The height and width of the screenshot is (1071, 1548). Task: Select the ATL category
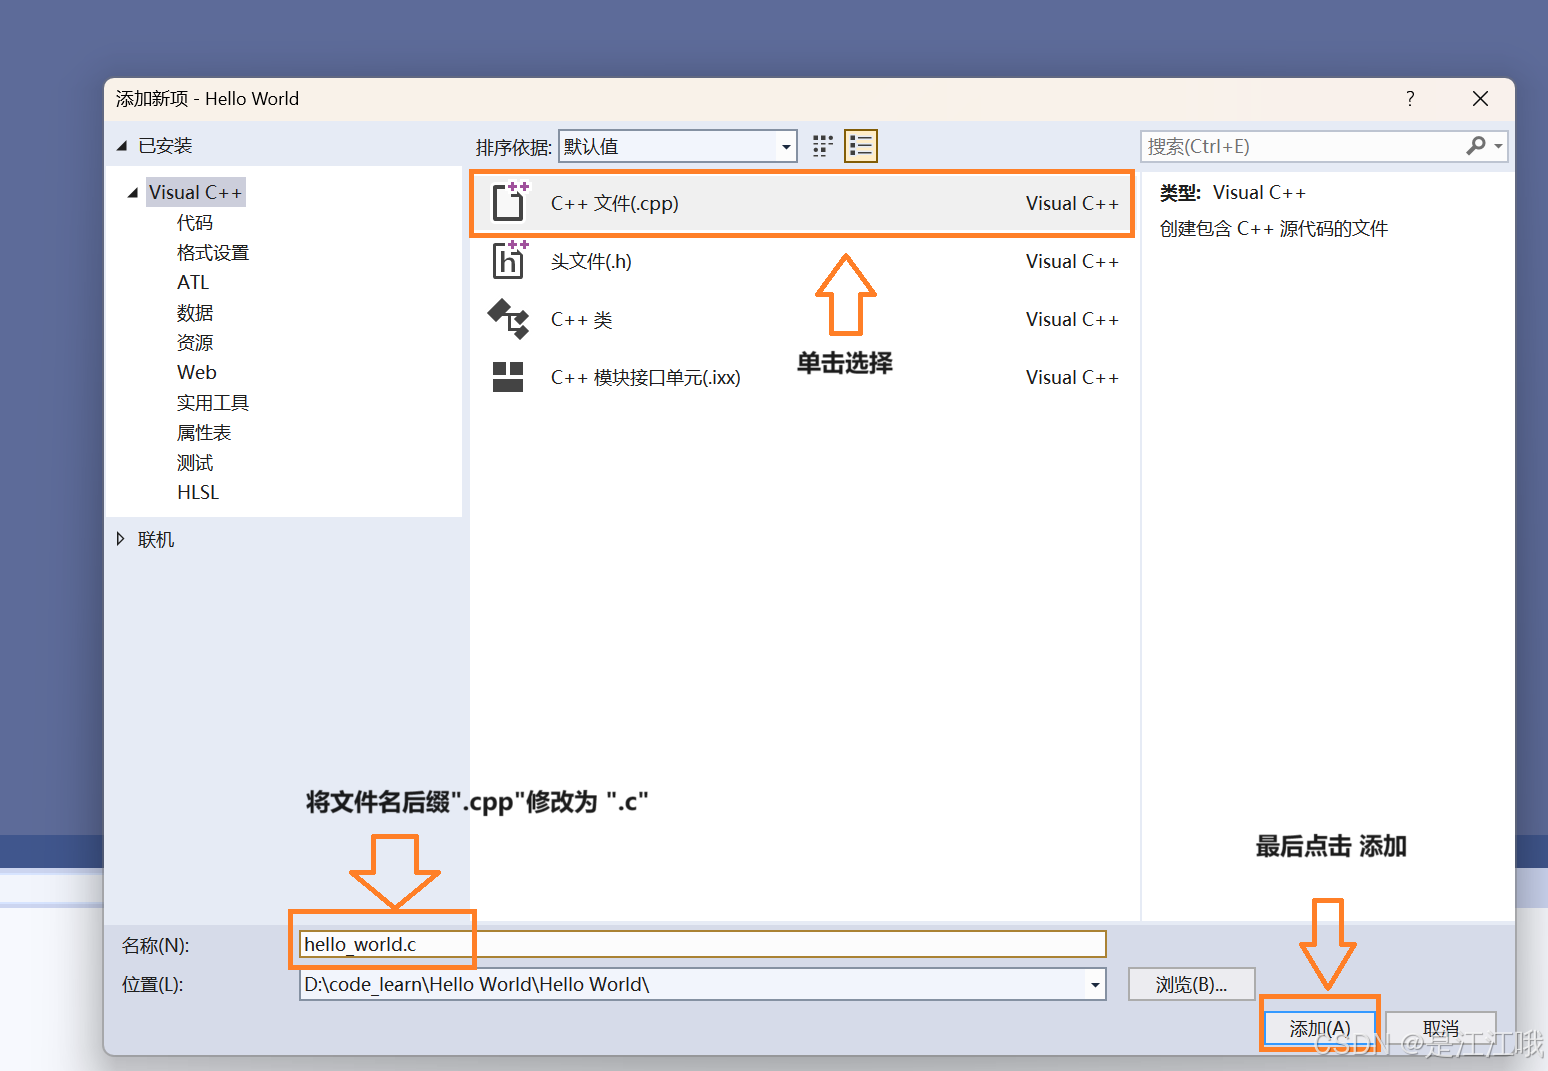point(193,282)
